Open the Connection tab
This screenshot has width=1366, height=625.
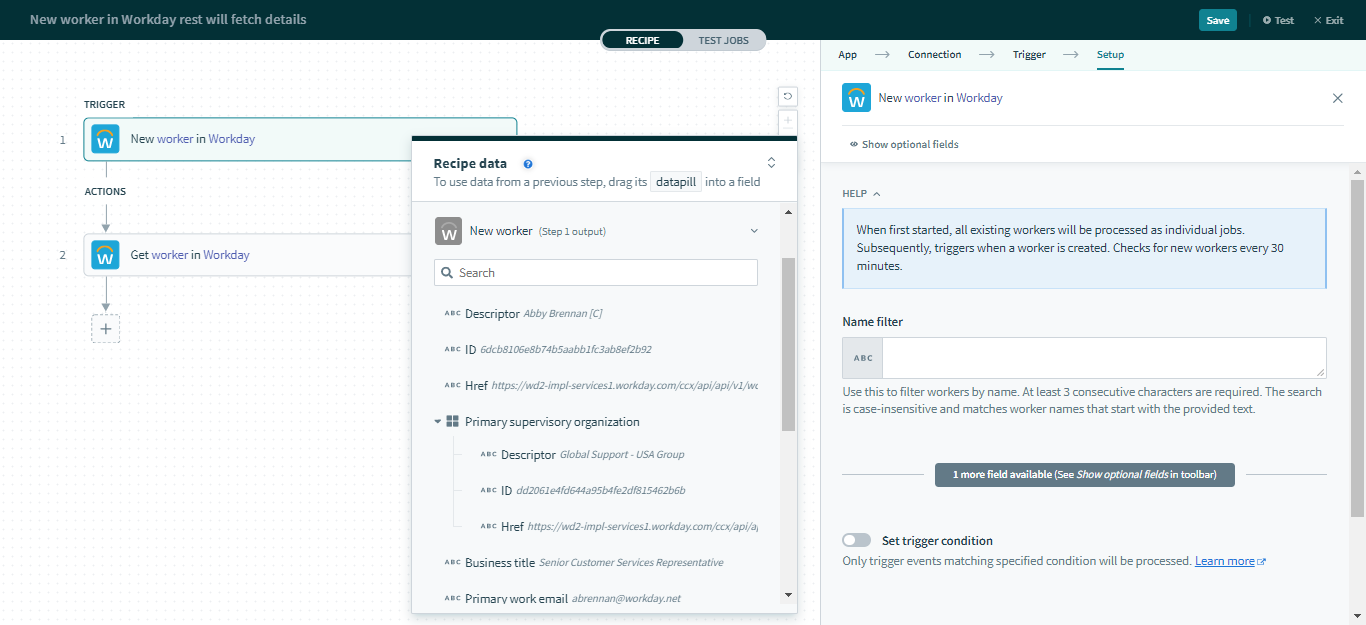click(934, 55)
